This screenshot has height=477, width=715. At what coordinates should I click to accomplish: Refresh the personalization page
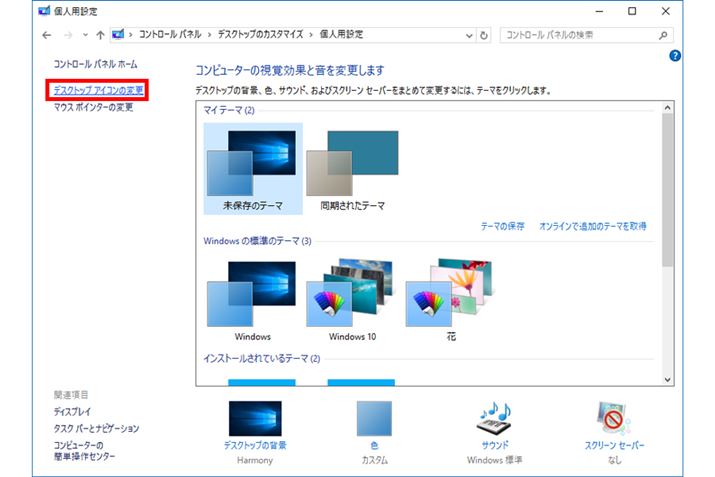click(x=483, y=35)
